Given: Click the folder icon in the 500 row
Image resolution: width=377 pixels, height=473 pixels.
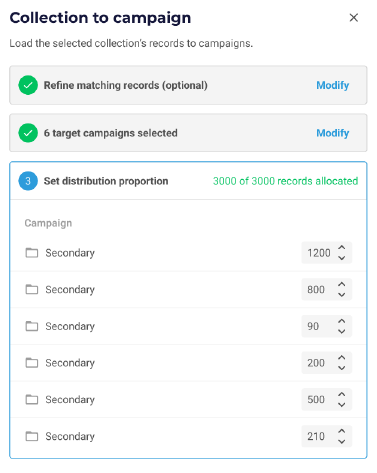Looking at the screenshot, I should 32,399.
